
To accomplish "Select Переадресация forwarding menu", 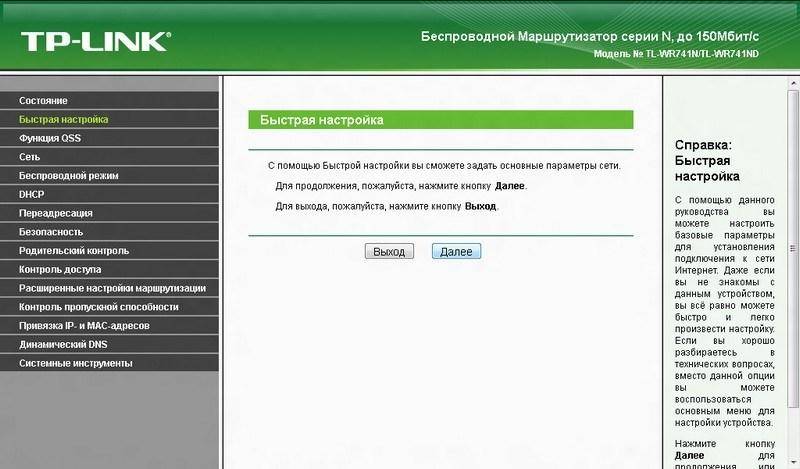I will click(55, 213).
